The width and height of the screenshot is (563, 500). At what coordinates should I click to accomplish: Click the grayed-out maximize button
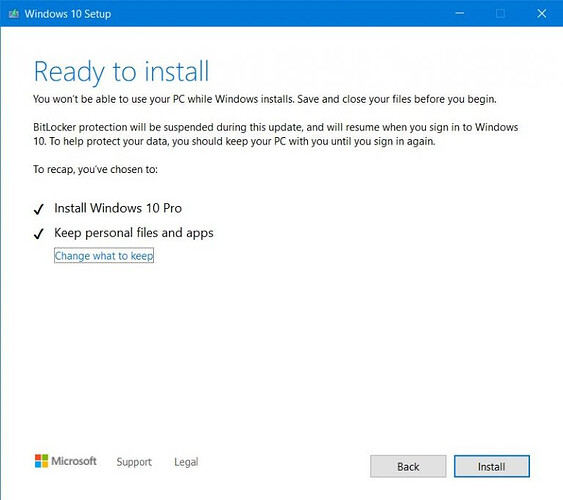500,14
